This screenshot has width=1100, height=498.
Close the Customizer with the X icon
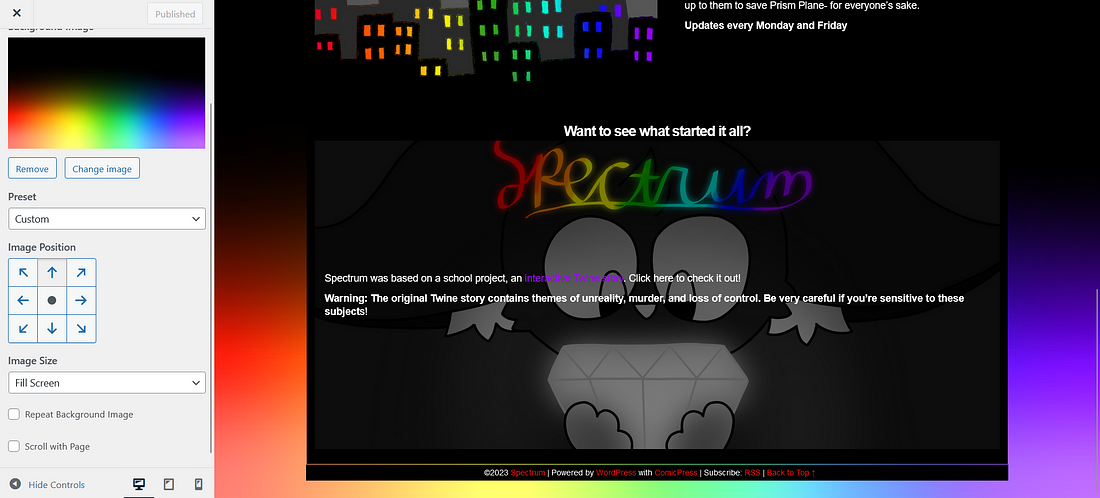(17, 13)
